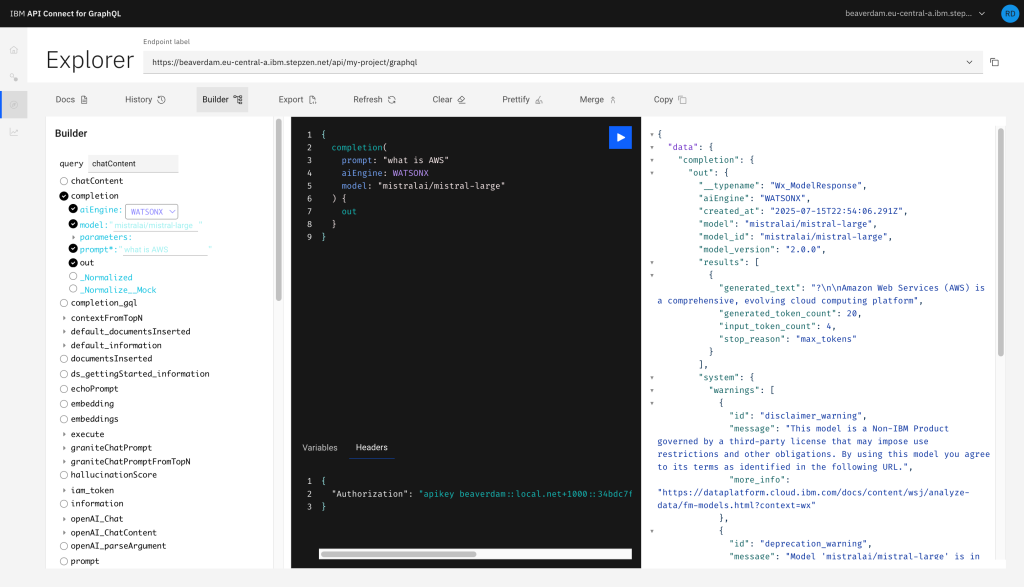The height and width of the screenshot is (587, 1024).
Task: Select the Explorer icon in the sidebar
Action: tap(13, 103)
